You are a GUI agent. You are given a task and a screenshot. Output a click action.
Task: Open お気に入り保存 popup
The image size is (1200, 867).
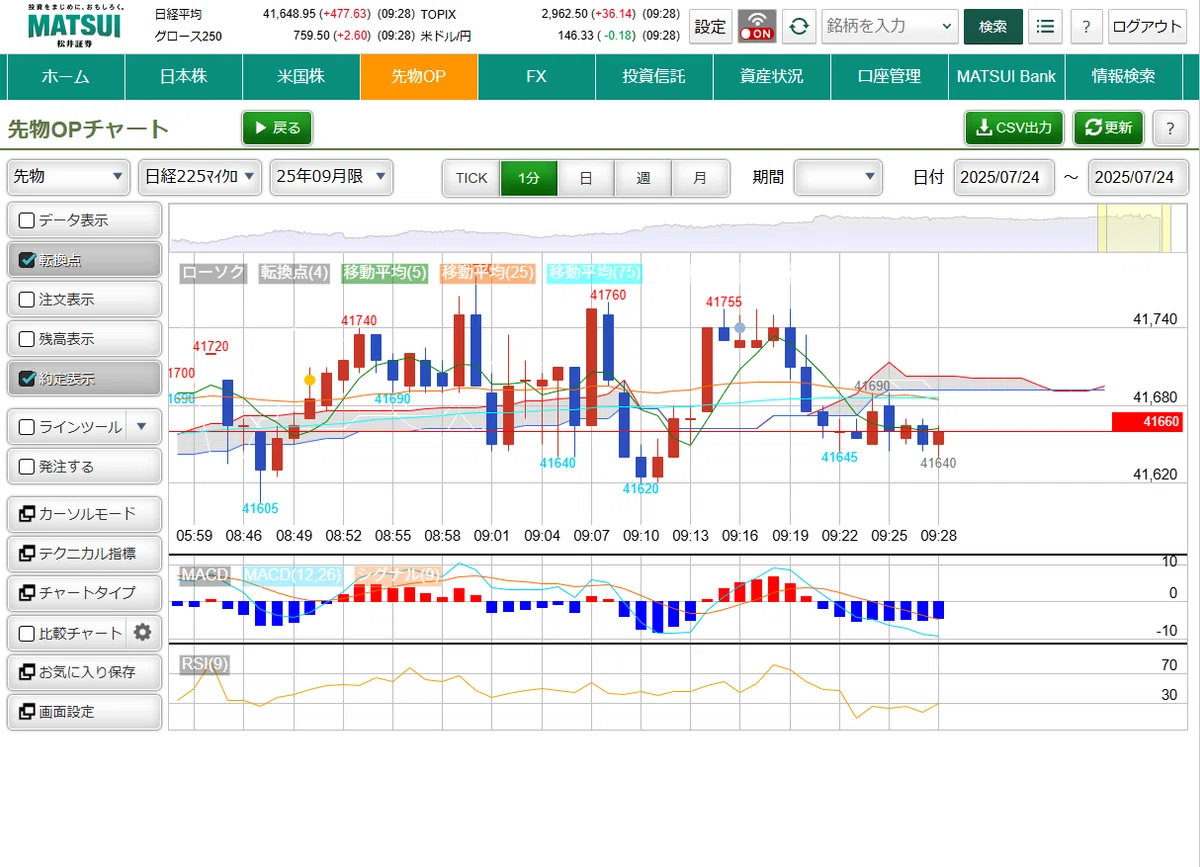click(84, 672)
